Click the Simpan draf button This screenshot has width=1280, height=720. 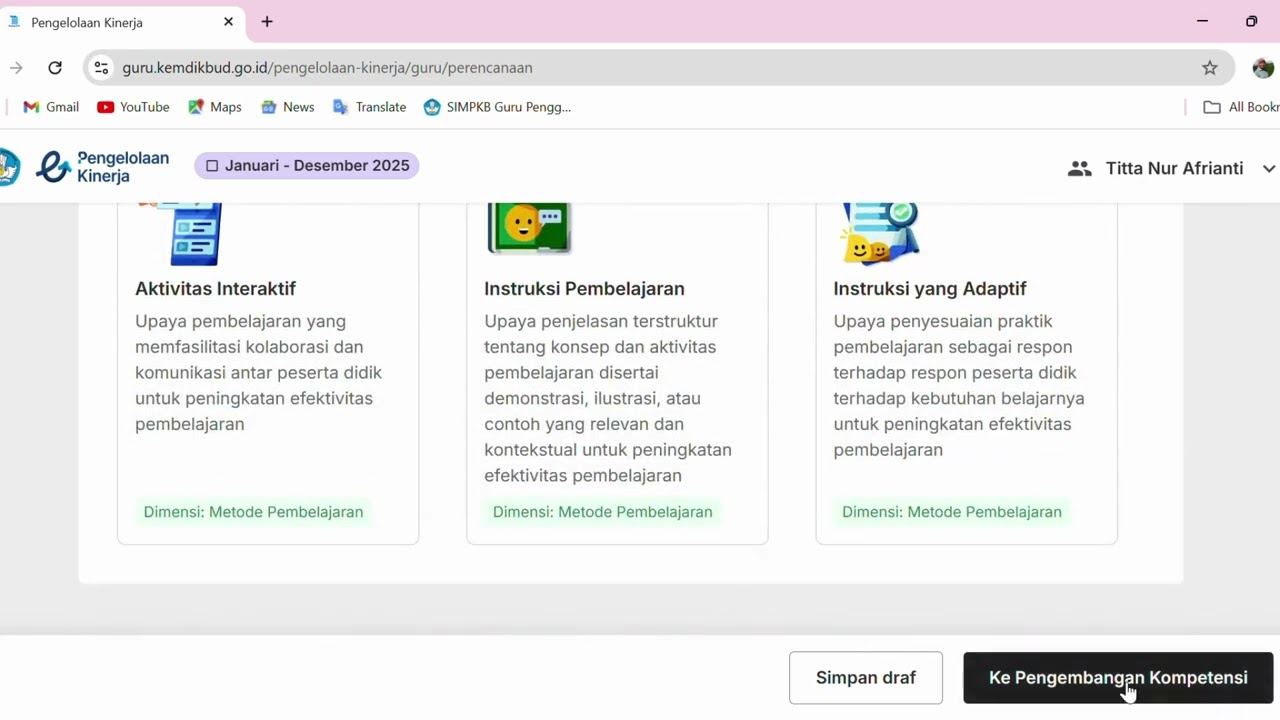[866, 678]
